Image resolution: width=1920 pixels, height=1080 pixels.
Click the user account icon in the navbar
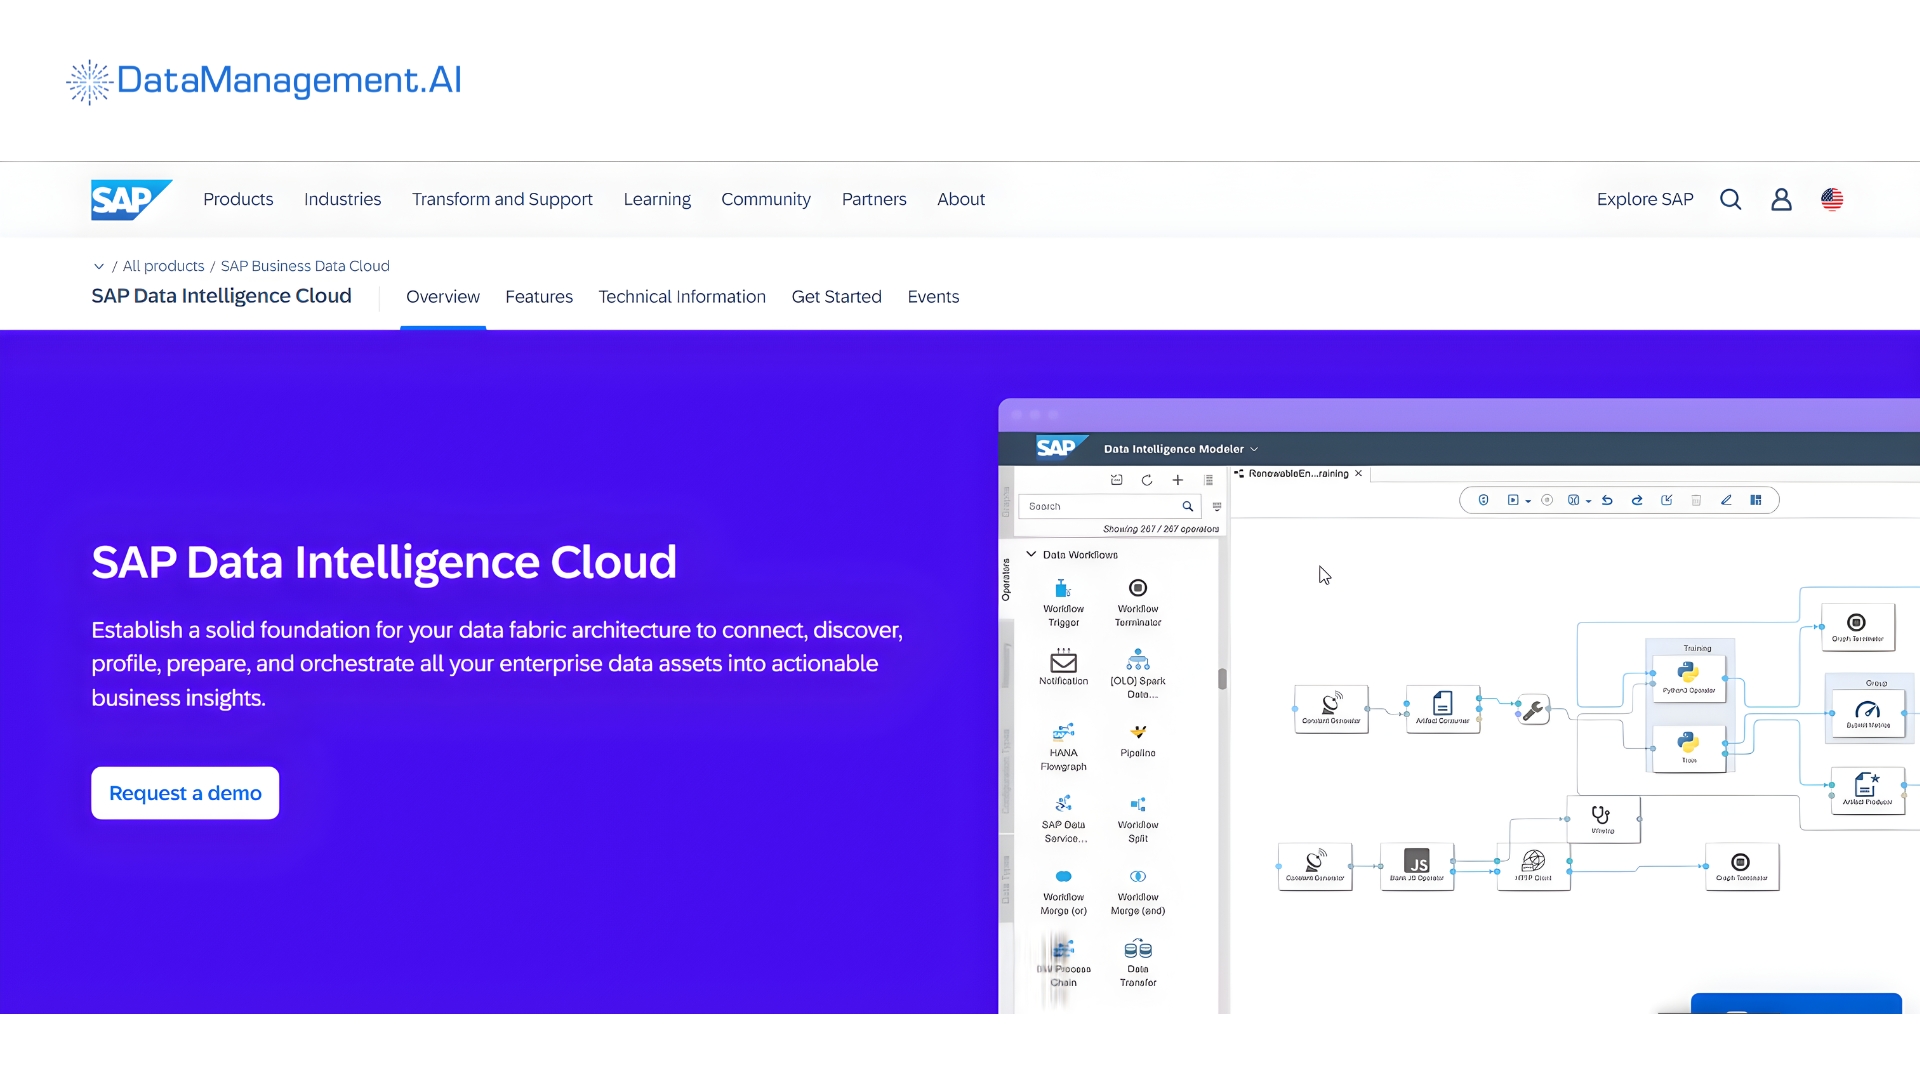[x=1781, y=199]
